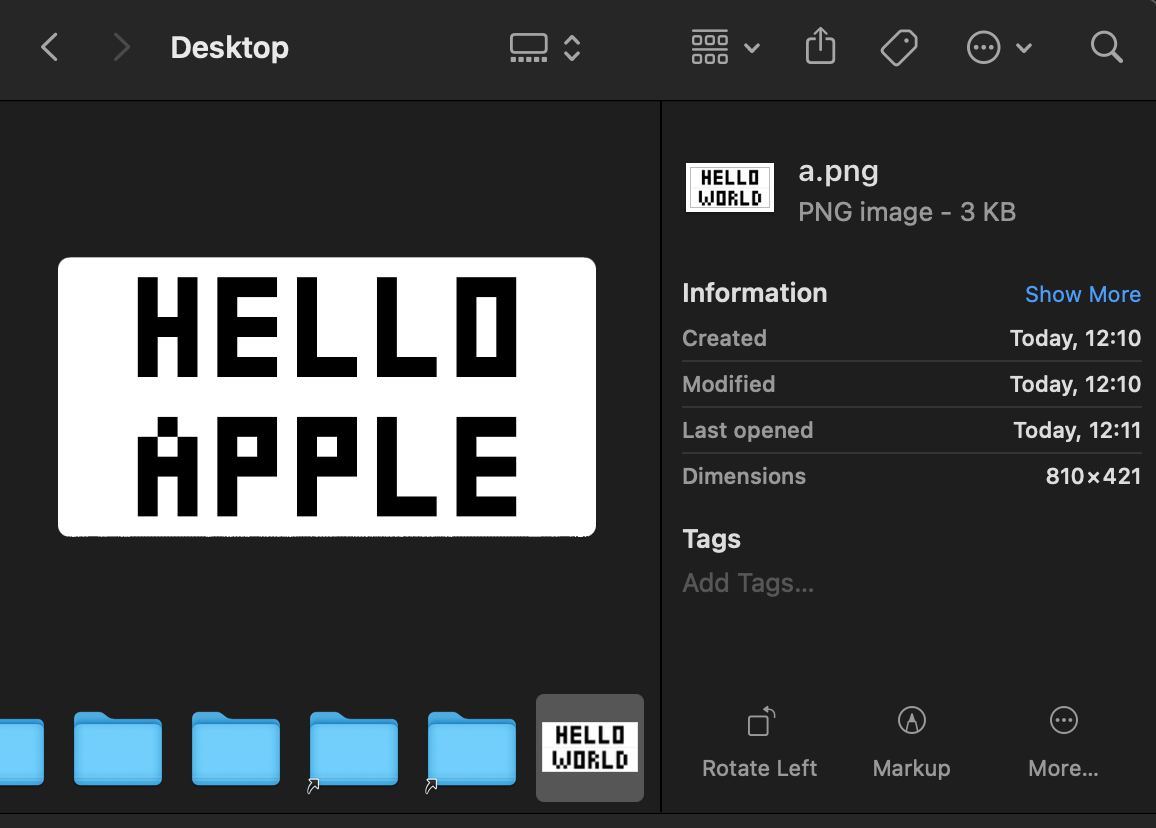The width and height of the screenshot is (1156, 828).
Task: Open the ellipsis action menu in the toolbar
Action: (999, 48)
